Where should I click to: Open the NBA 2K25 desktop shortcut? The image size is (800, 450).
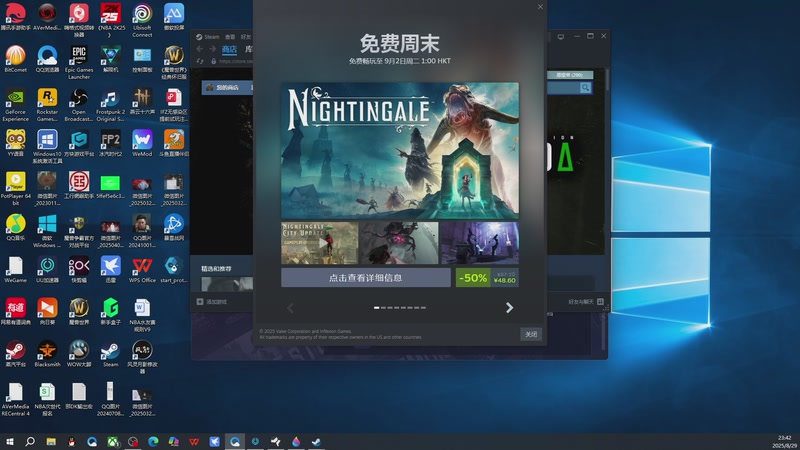(111, 19)
